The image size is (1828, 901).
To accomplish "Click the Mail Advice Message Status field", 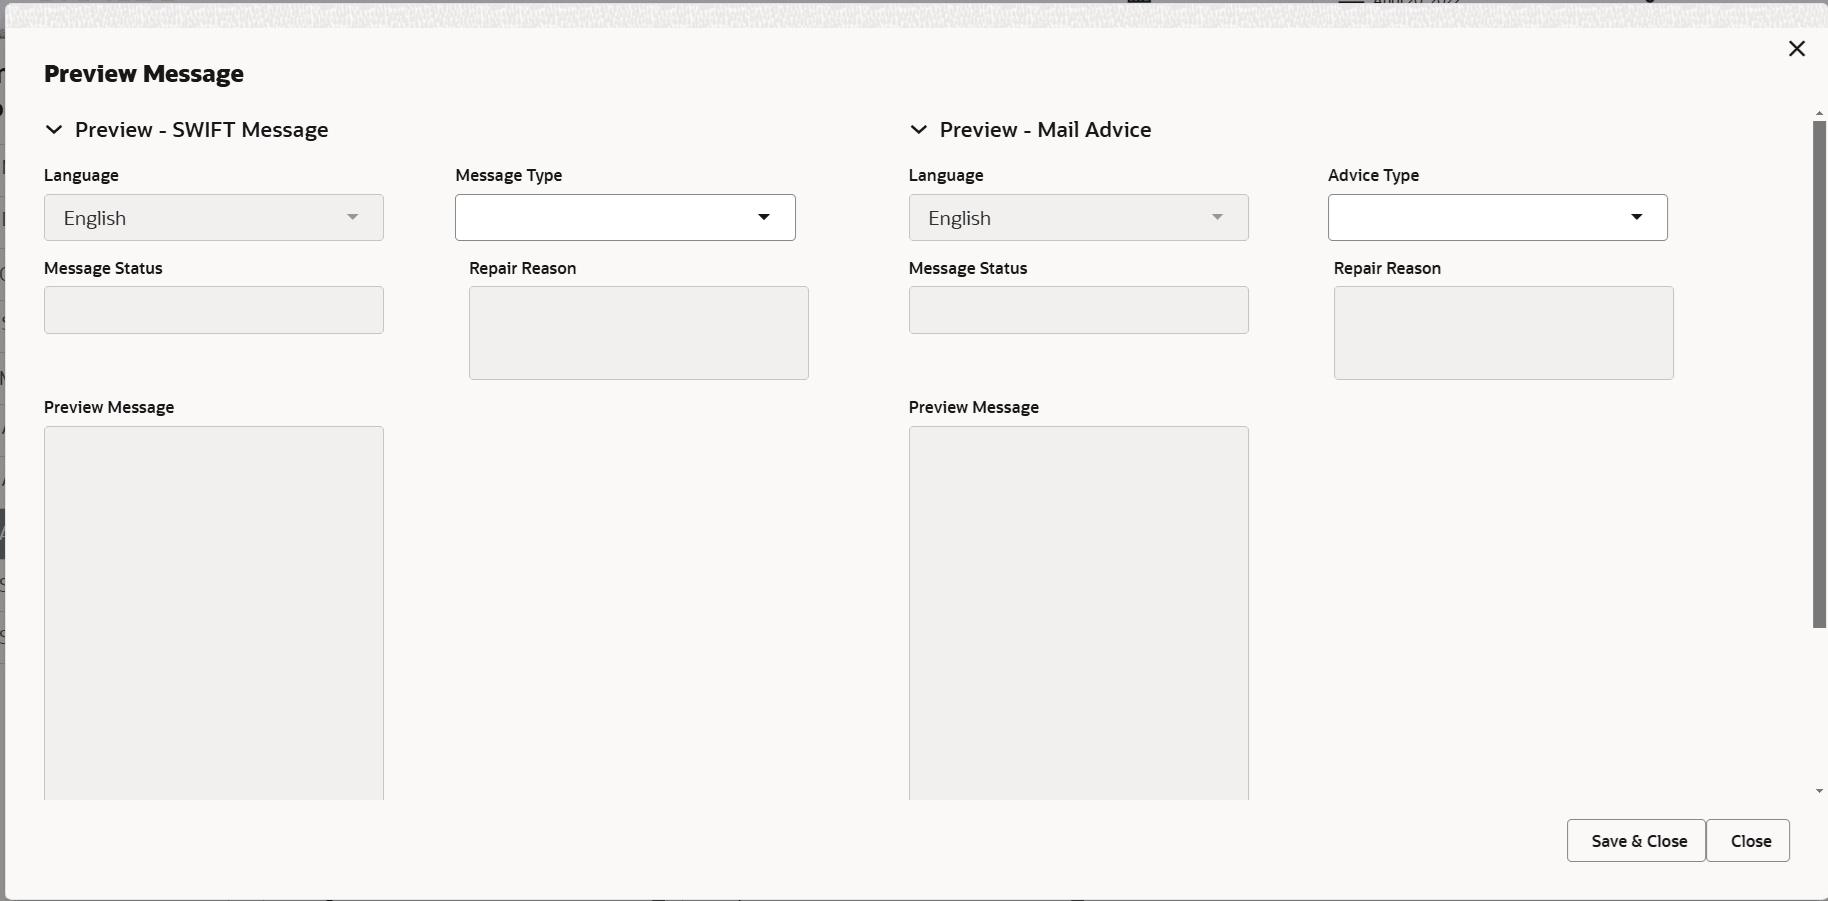I will pos(1079,310).
